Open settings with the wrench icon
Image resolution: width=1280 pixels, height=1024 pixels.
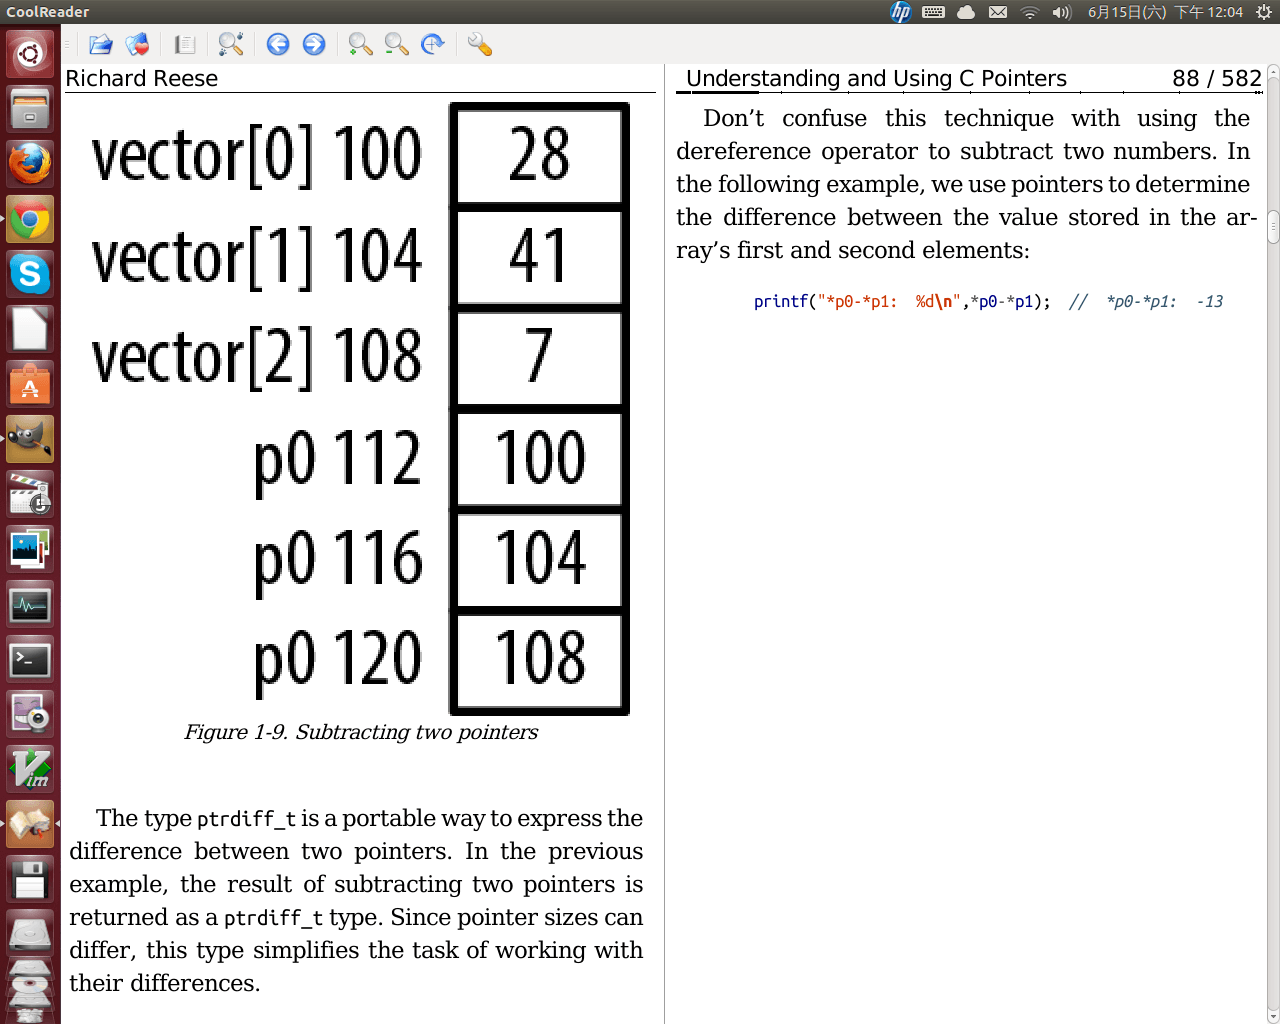[479, 44]
